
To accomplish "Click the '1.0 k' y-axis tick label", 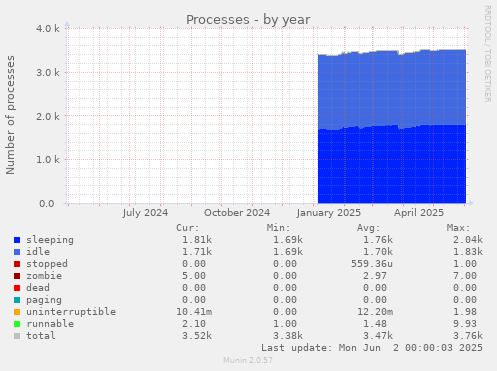I will coord(48,160).
